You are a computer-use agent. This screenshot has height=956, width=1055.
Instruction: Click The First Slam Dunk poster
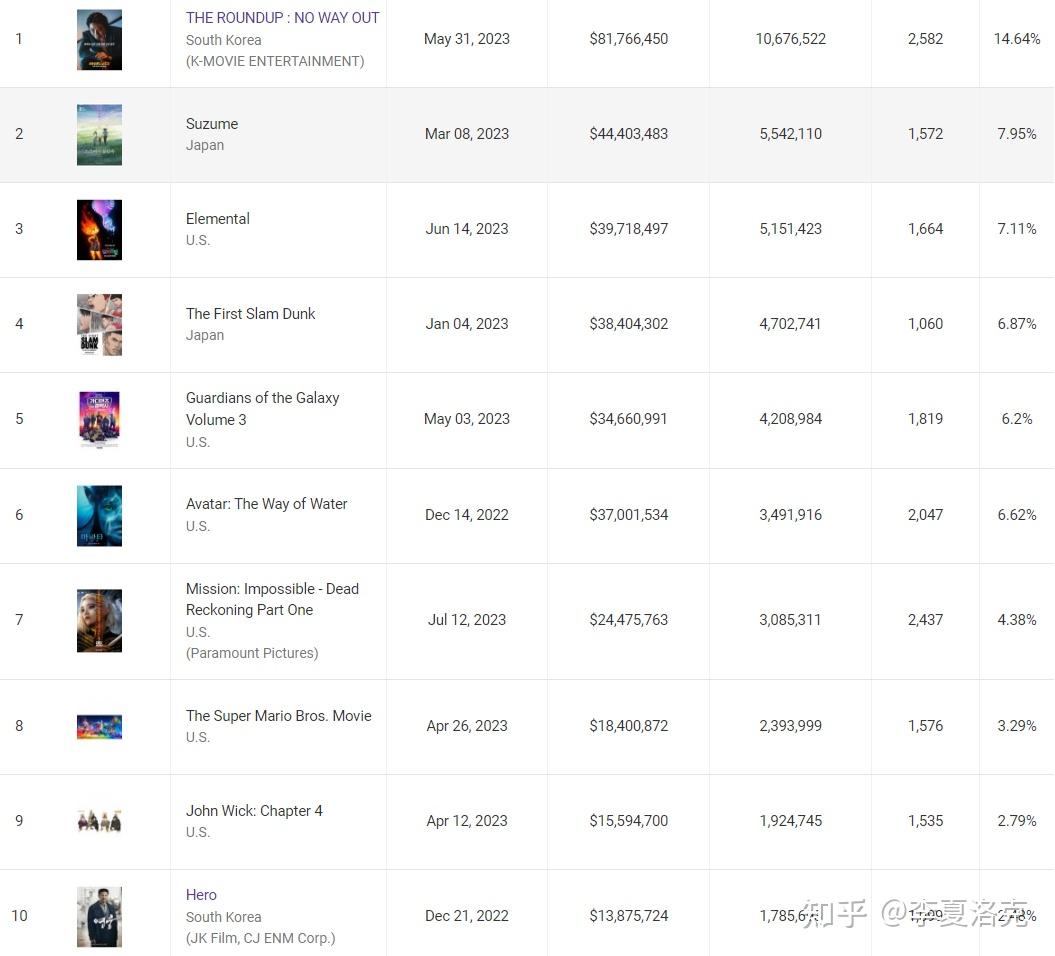pyautogui.click(x=100, y=324)
